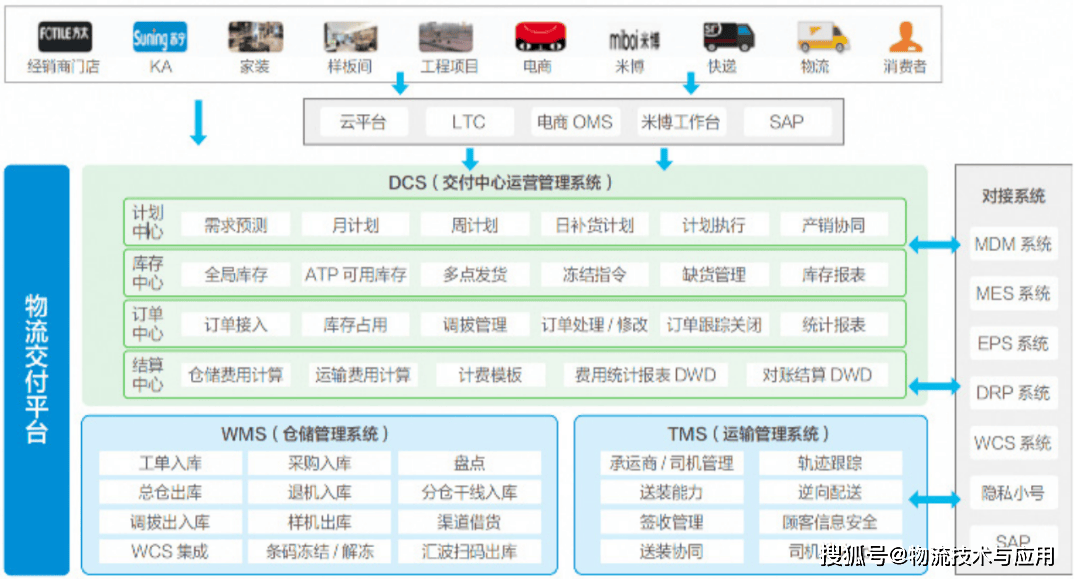Select 订单接入 in the order center

tap(236, 325)
